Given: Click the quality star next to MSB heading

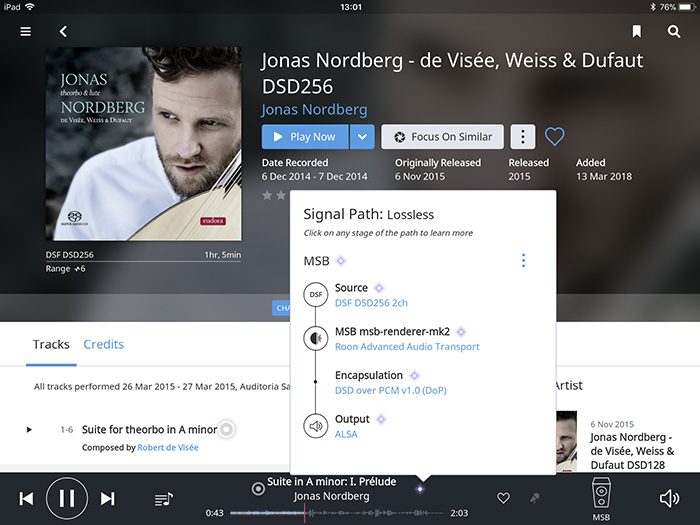Looking at the screenshot, I should (341, 261).
